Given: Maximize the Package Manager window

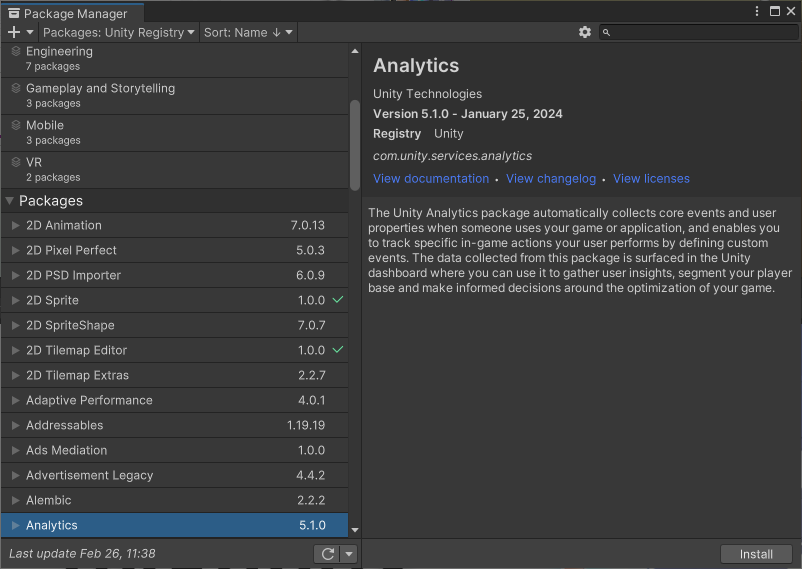Looking at the screenshot, I should coord(775,11).
